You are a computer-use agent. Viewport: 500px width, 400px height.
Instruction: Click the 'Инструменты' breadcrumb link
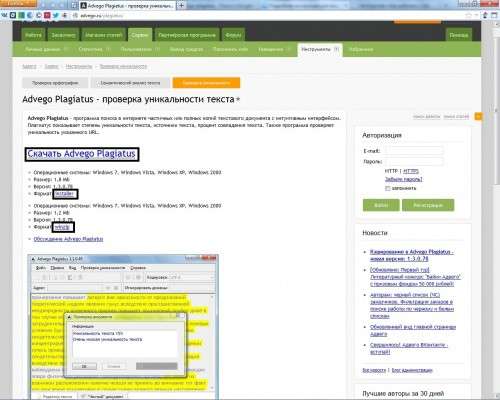[x=79, y=66]
